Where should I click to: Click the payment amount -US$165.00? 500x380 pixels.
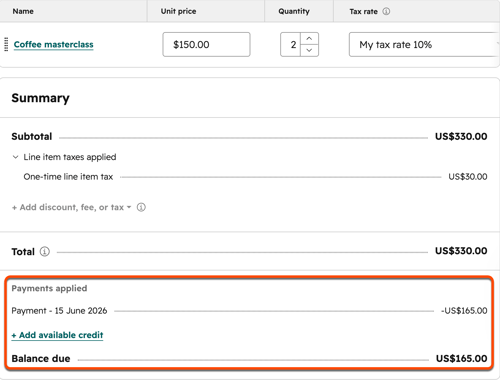(464, 311)
